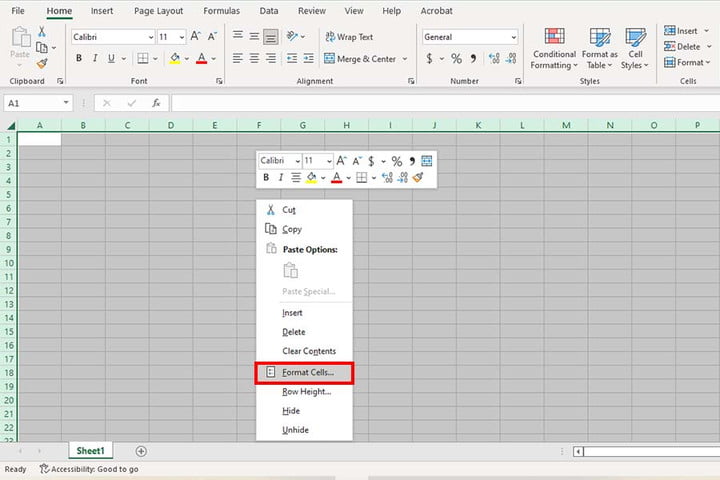
Task: Click Center alignment in the ribbon
Action: tap(254, 58)
